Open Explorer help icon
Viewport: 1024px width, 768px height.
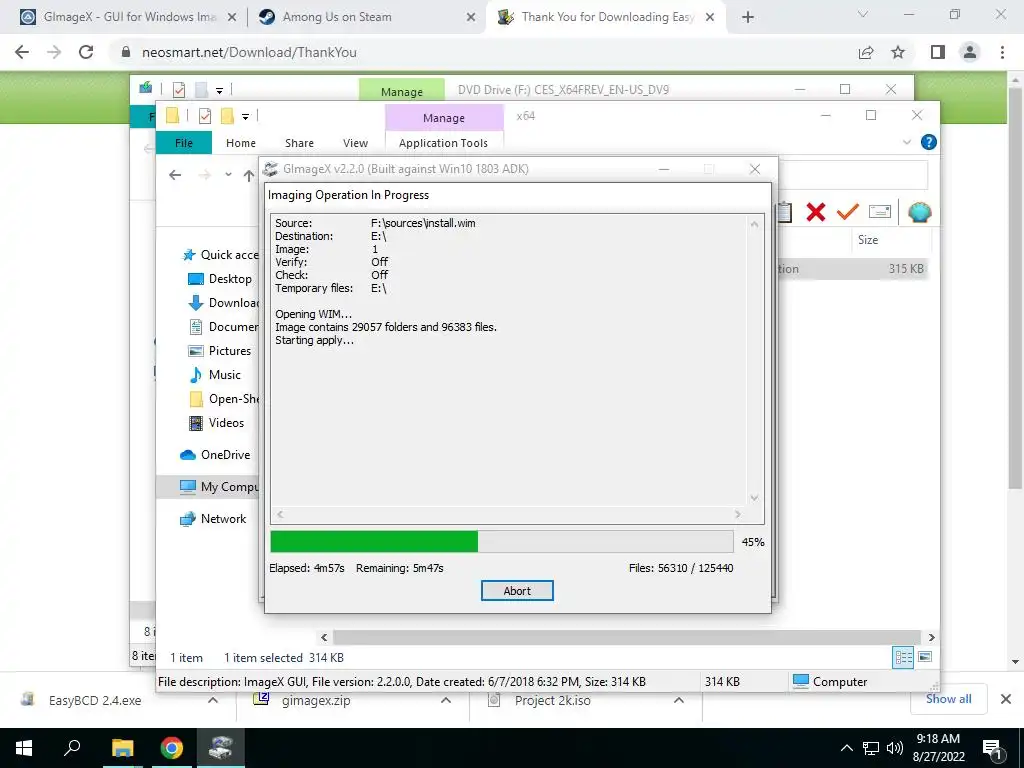coord(928,142)
